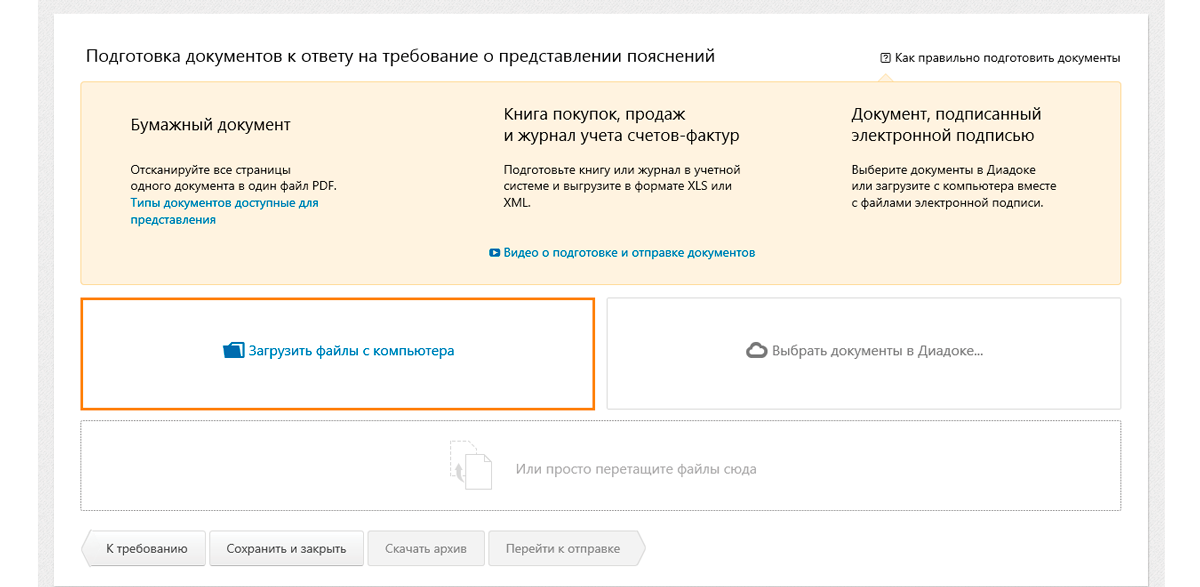Viewport: 1200px width, 587px height.
Task: Click the paragraph mentioning XLS или XML
Action: 622,186
